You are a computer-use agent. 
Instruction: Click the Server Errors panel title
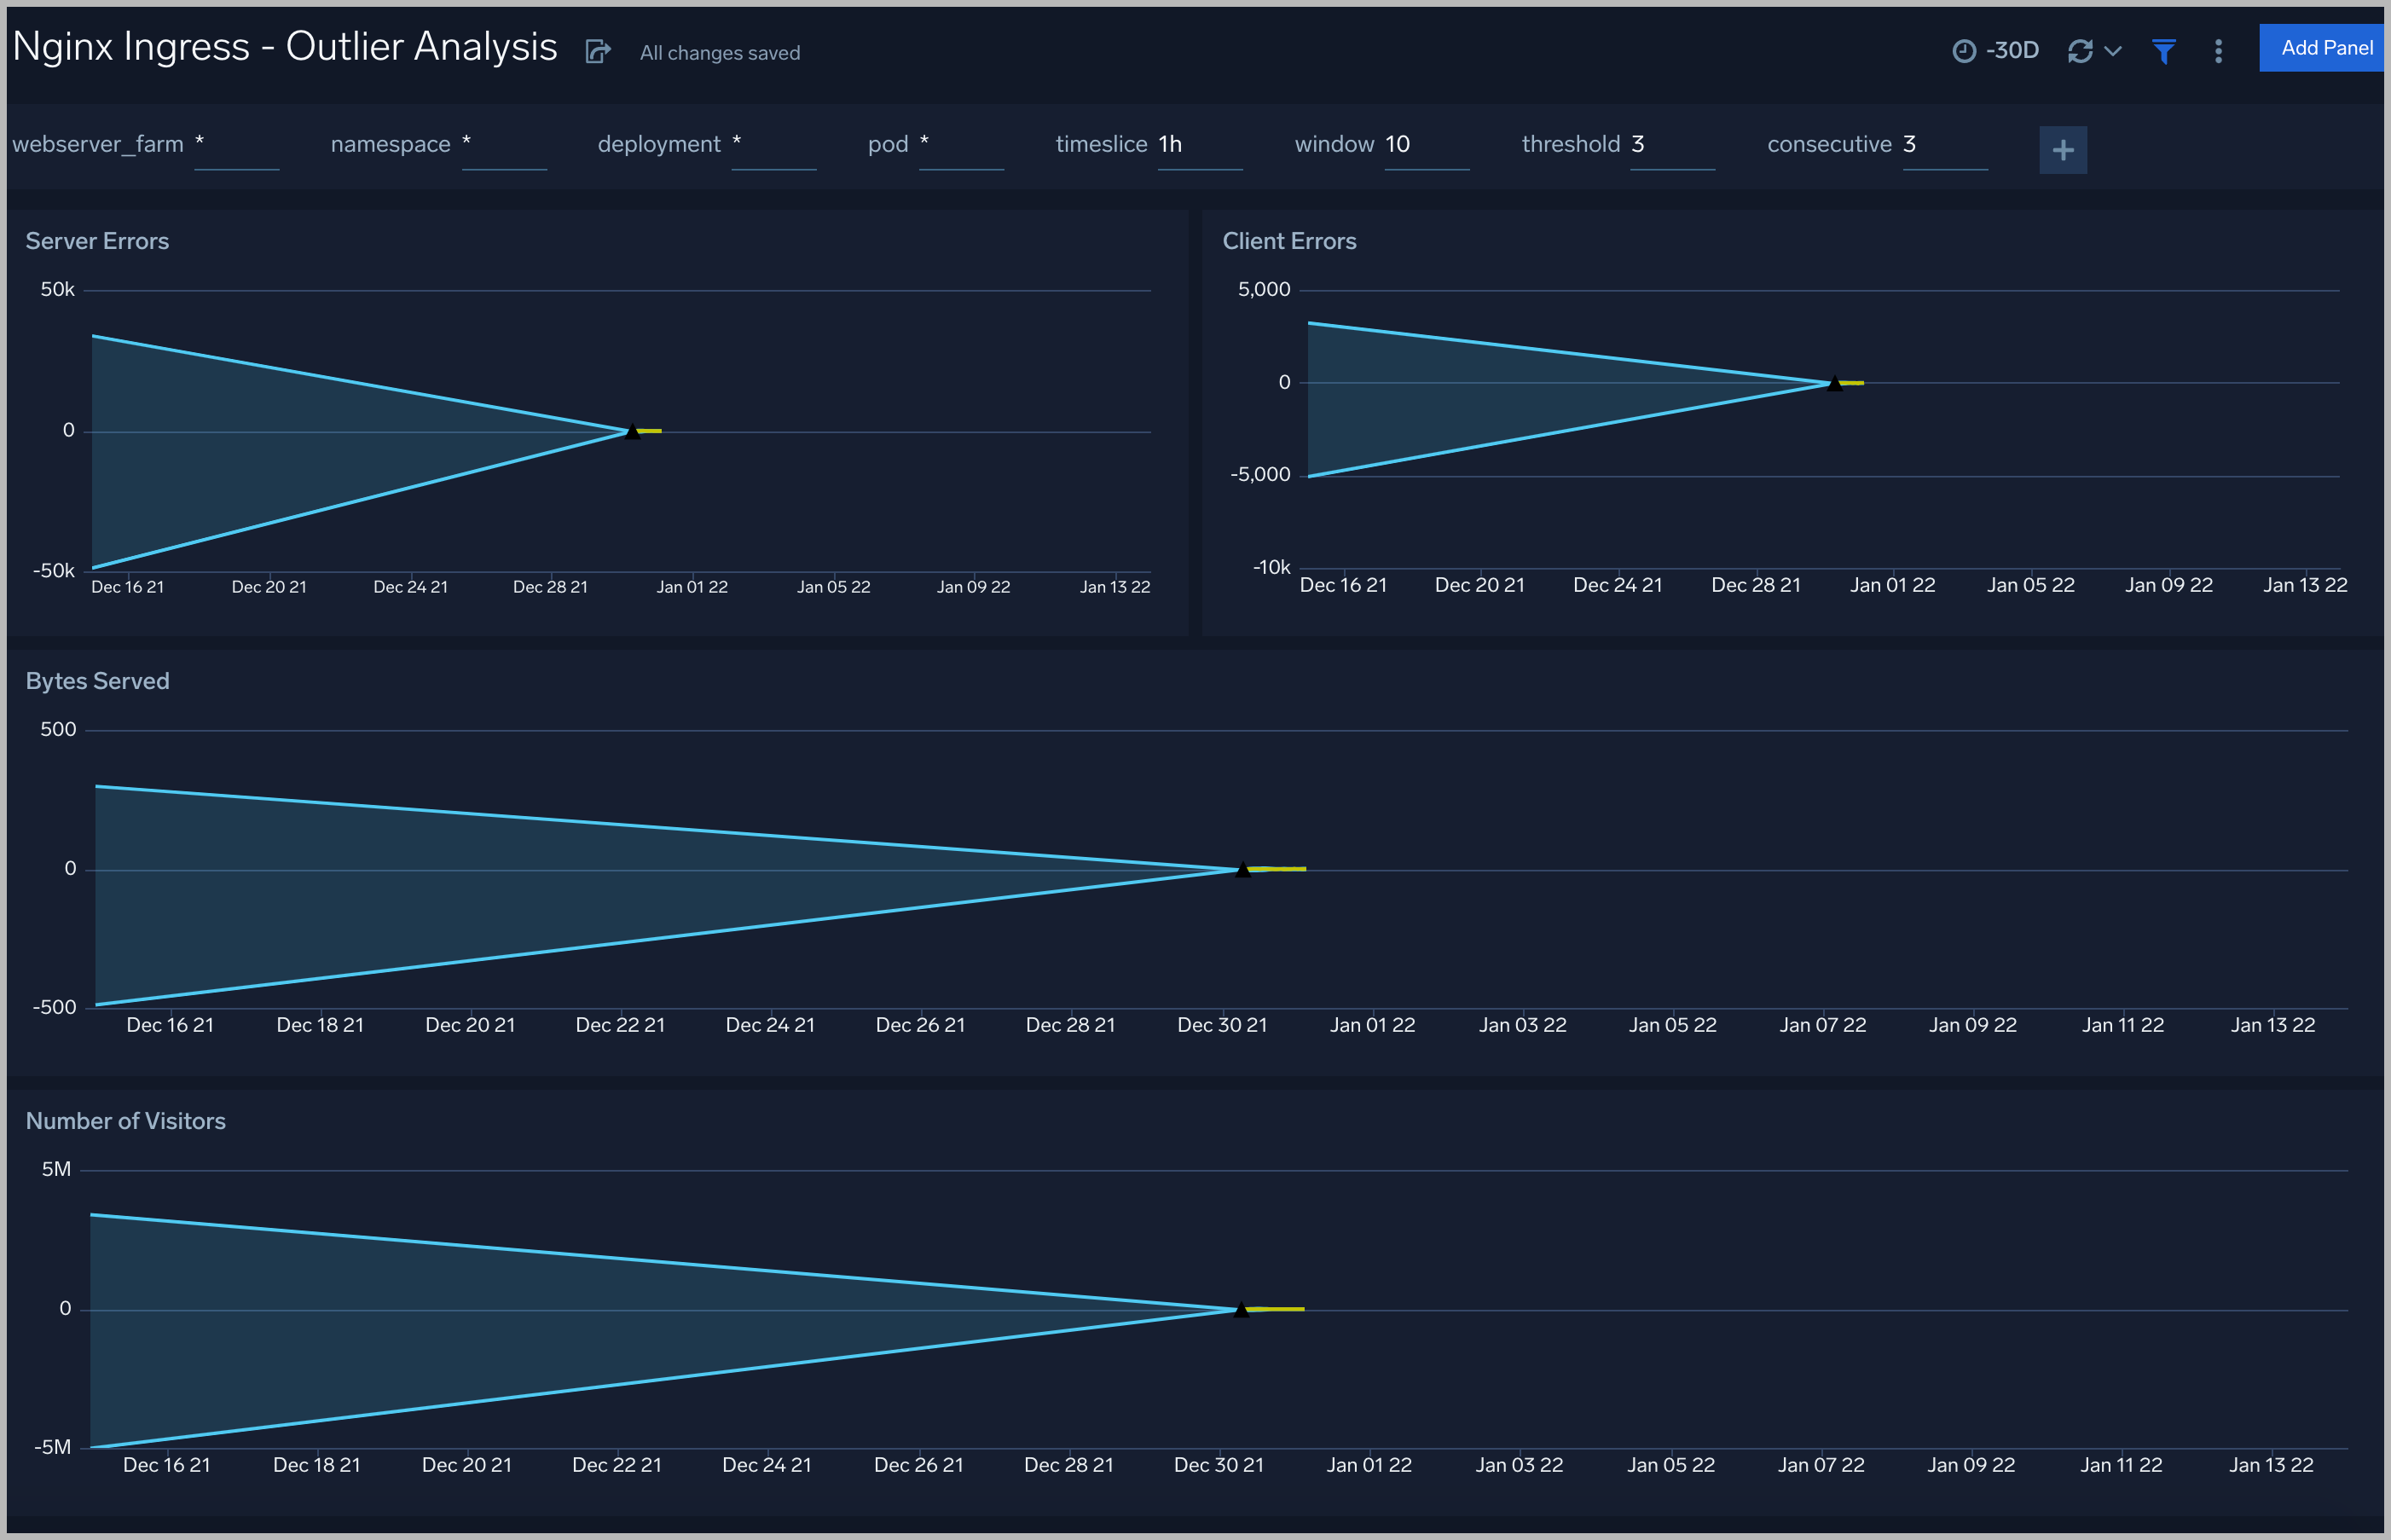(97, 240)
